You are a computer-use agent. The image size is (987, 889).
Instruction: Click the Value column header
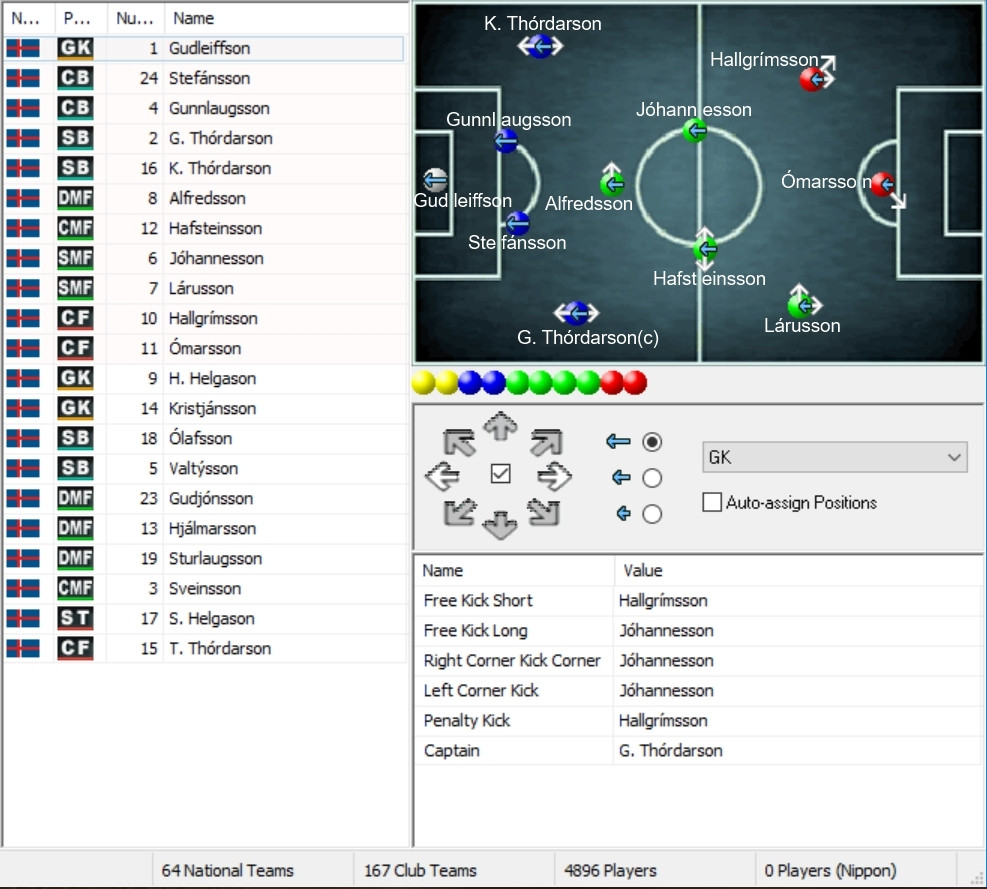pyautogui.click(x=798, y=570)
